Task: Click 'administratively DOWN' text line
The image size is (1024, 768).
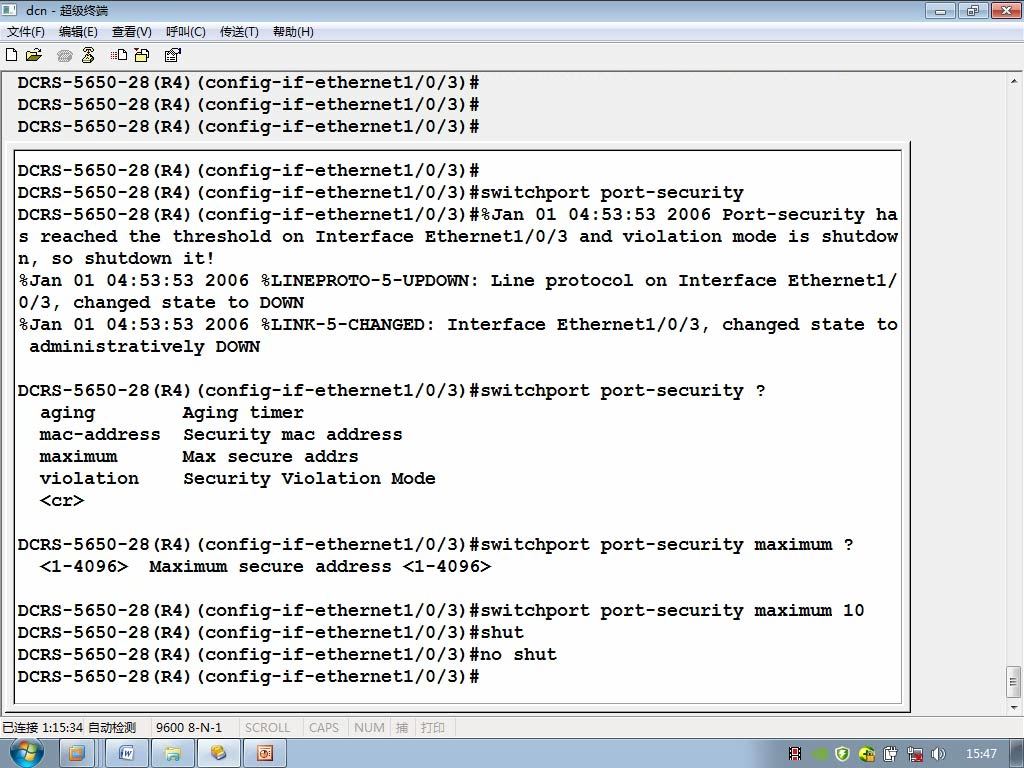Action: click(144, 347)
